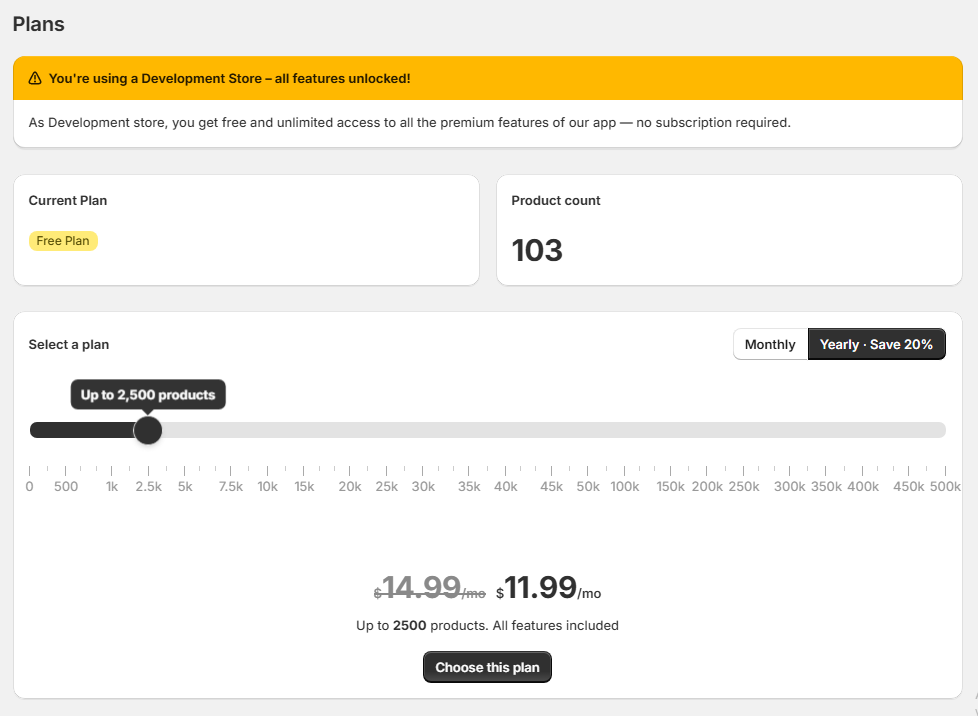This screenshot has height=716, width=978.
Task: Pick the 25k label on the slider scale
Action: (x=386, y=487)
